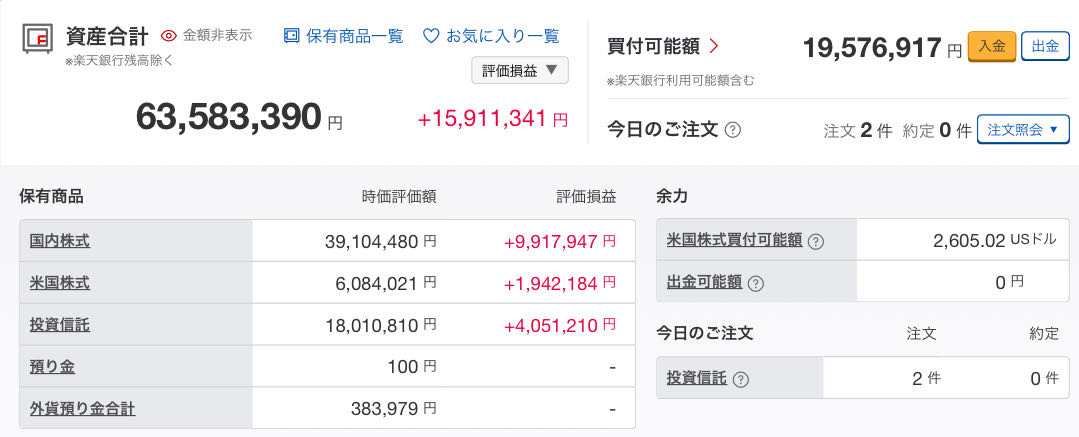Click help icon next to 出金可能額
This screenshot has height=437, width=1079.
pyautogui.click(x=755, y=283)
